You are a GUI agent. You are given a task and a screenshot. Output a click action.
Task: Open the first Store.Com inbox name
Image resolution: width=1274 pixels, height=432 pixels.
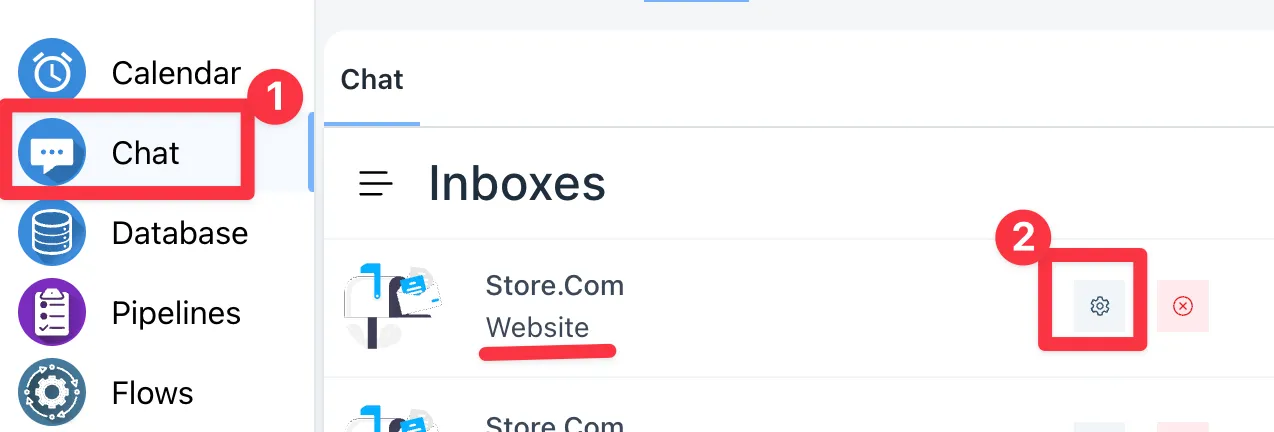pos(555,286)
